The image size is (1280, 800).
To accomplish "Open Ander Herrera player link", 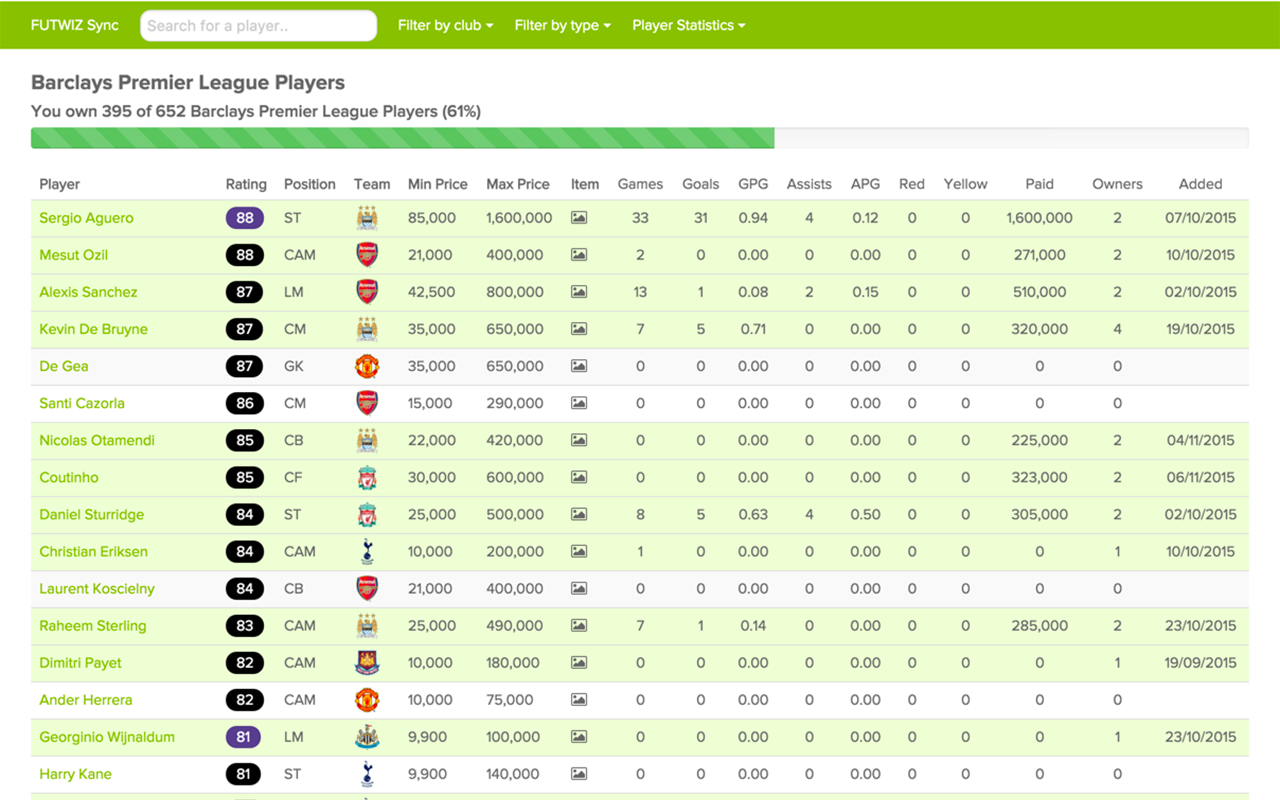I will [x=86, y=699].
